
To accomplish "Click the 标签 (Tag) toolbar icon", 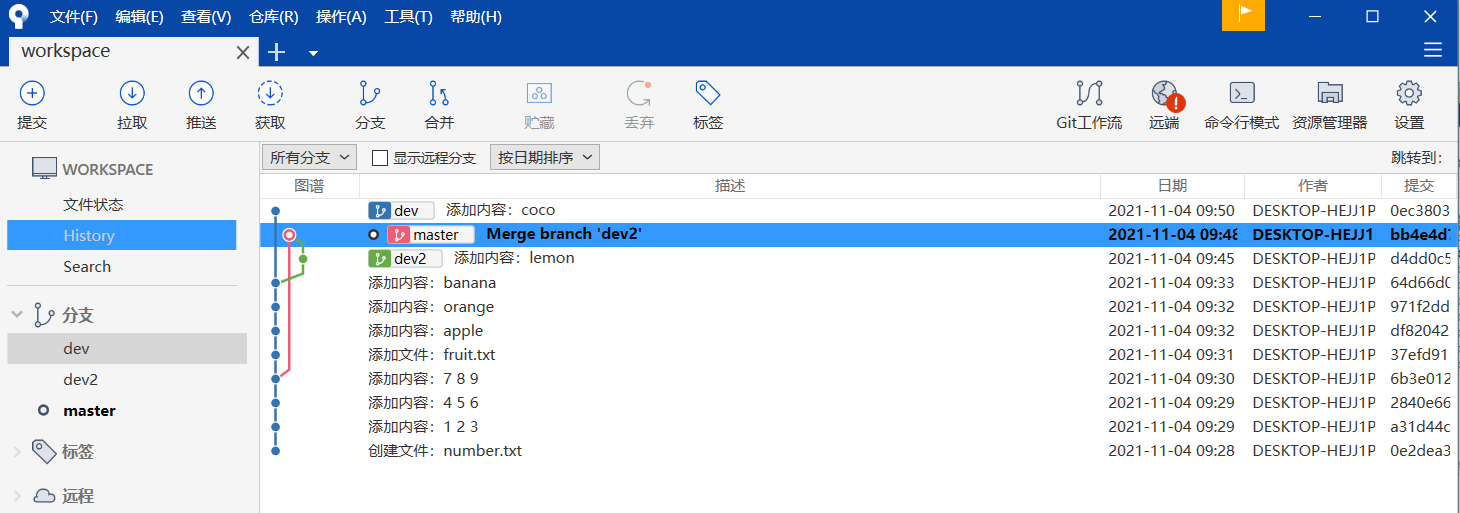I will [x=708, y=94].
